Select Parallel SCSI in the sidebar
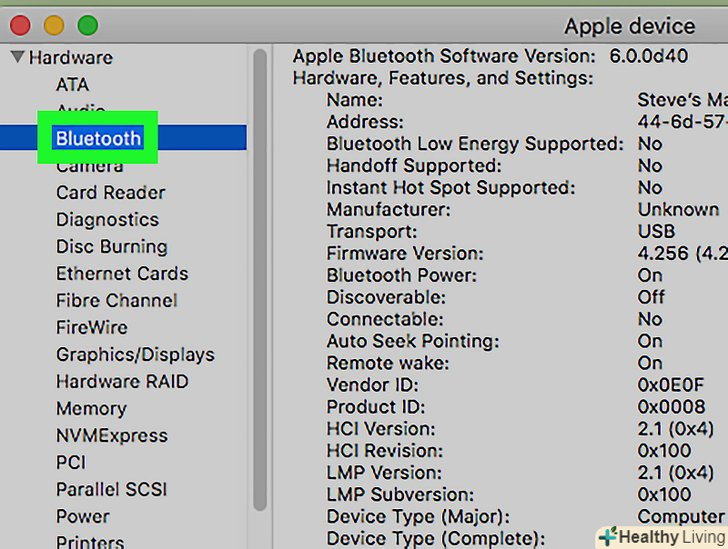The height and width of the screenshot is (549, 728). (111, 489)
